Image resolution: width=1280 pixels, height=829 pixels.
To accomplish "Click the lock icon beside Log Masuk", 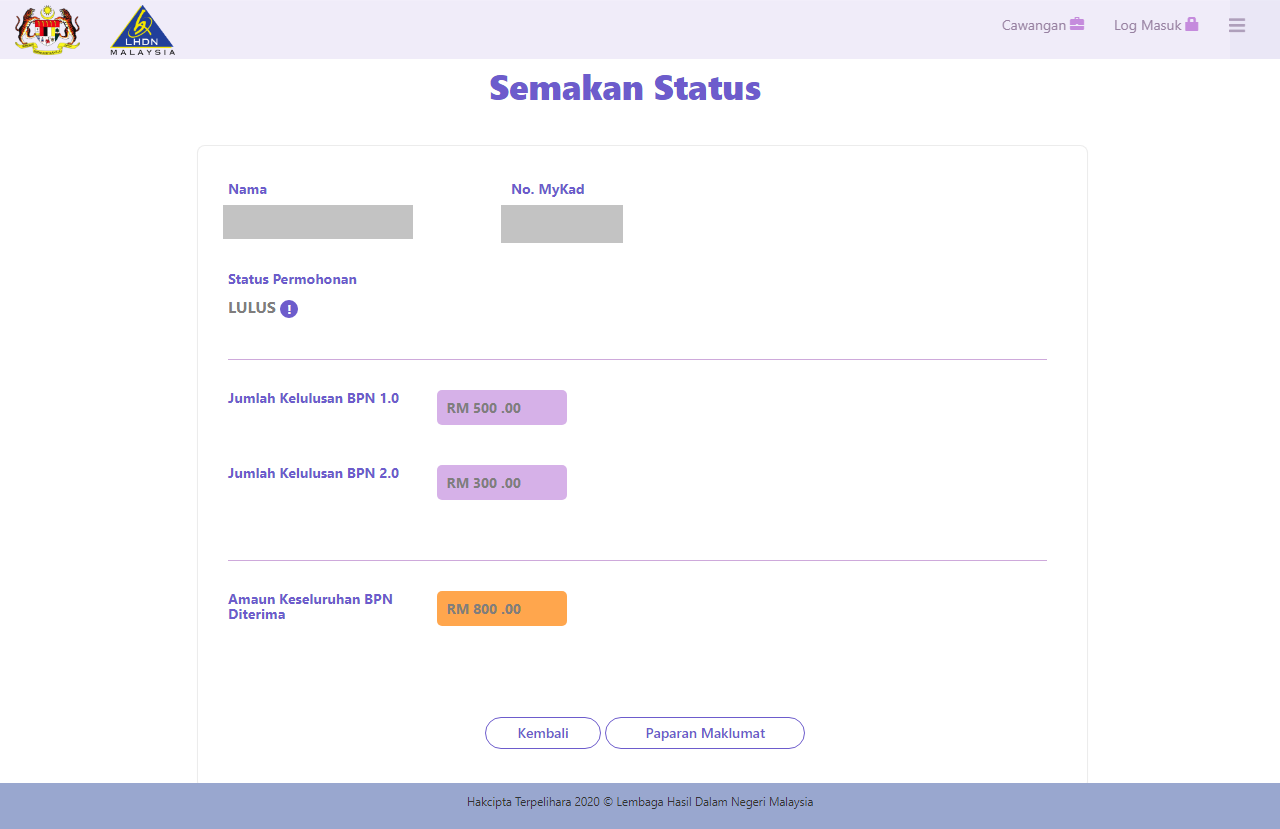I will (1192, 24).
